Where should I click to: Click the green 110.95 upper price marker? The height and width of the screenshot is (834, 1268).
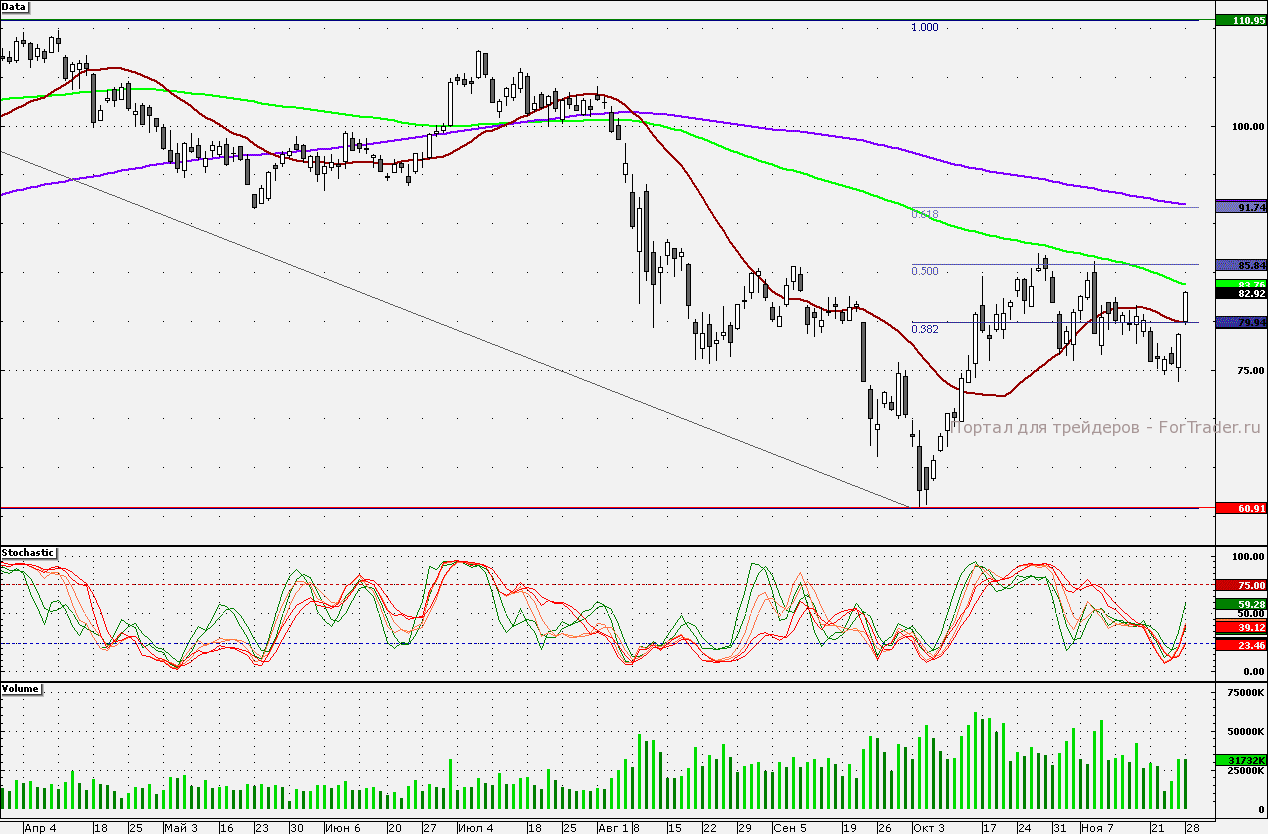pos(1241,18)
